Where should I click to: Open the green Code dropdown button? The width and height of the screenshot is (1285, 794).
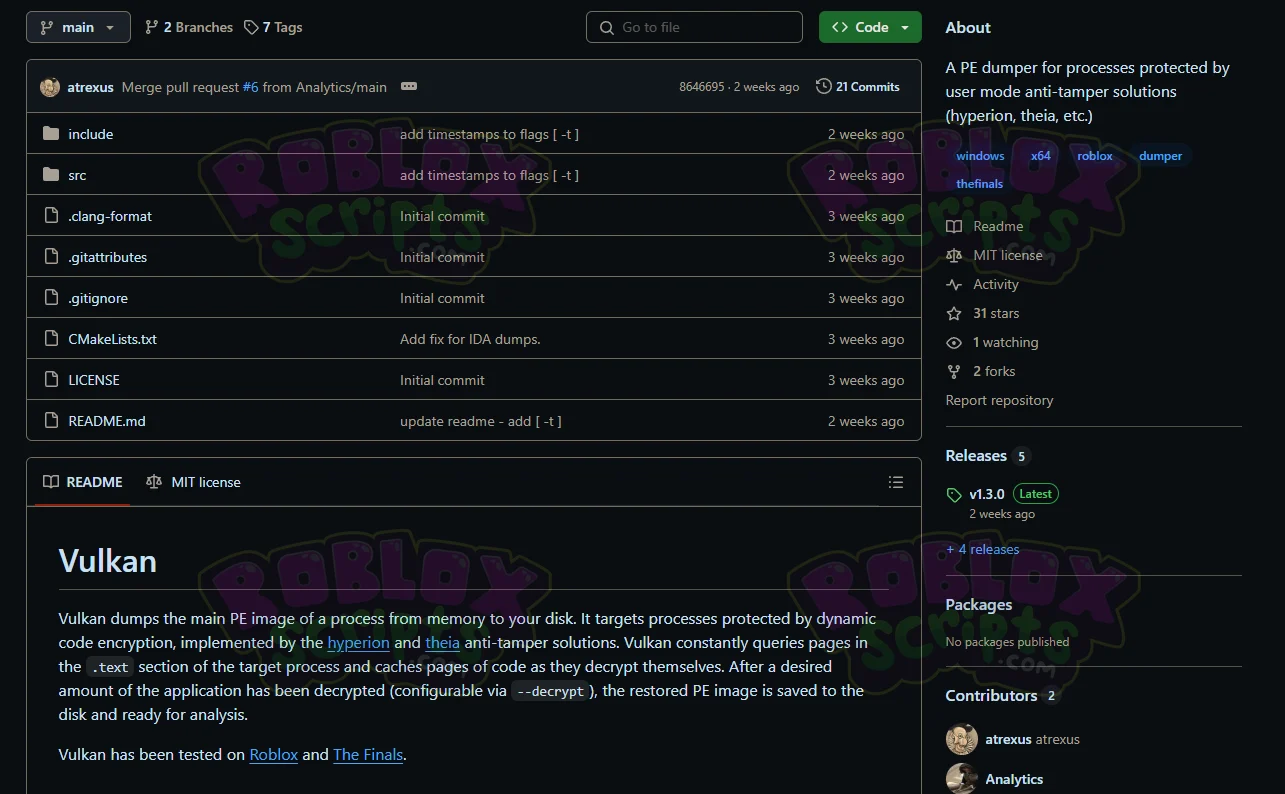(870, 27)
